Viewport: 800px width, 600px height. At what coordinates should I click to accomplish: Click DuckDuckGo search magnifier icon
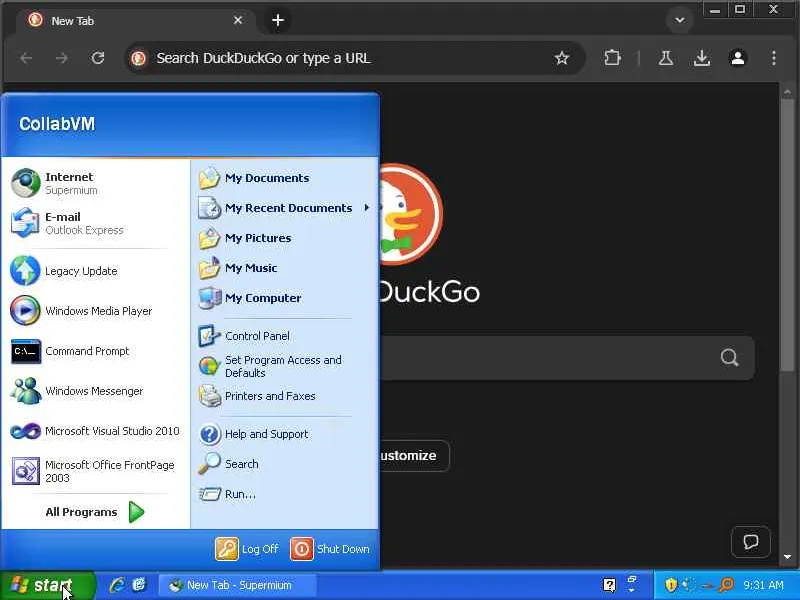pyautogui.click(x=730, y=358)
